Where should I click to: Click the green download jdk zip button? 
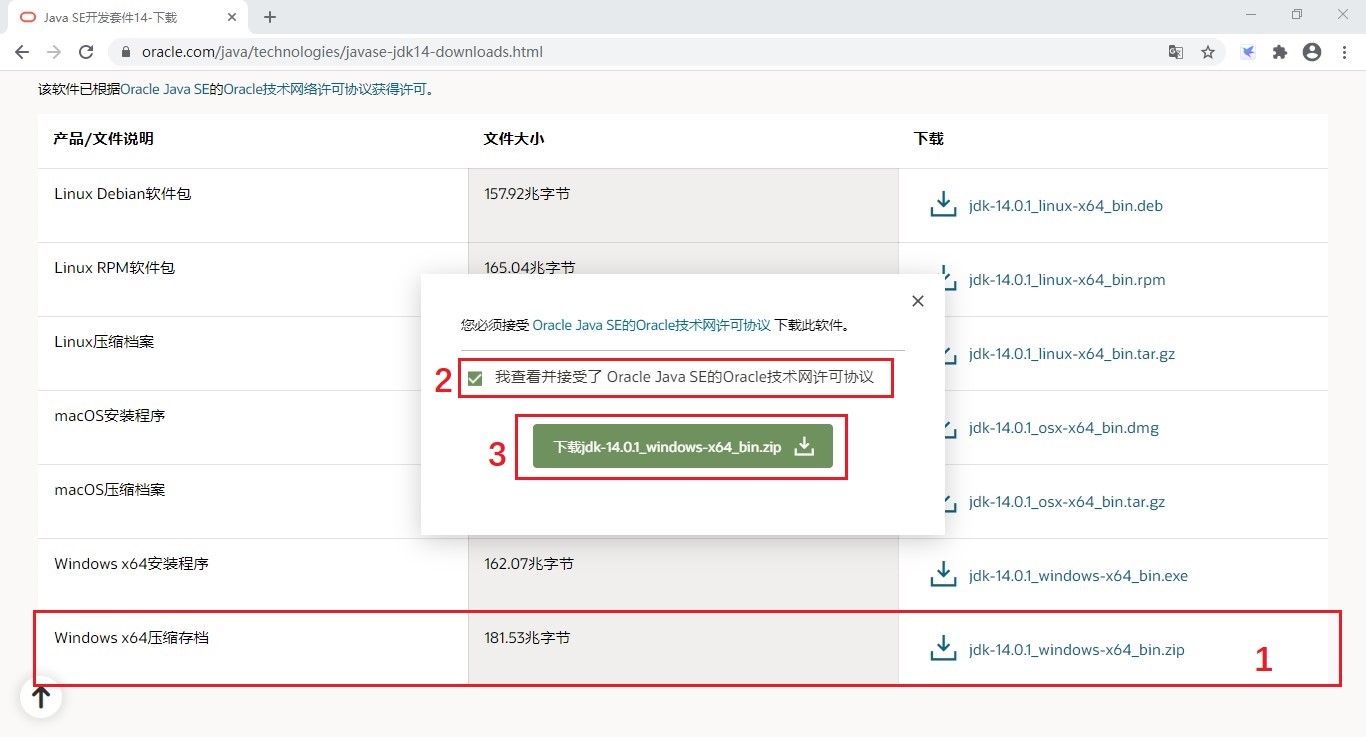tap(683, 447)
